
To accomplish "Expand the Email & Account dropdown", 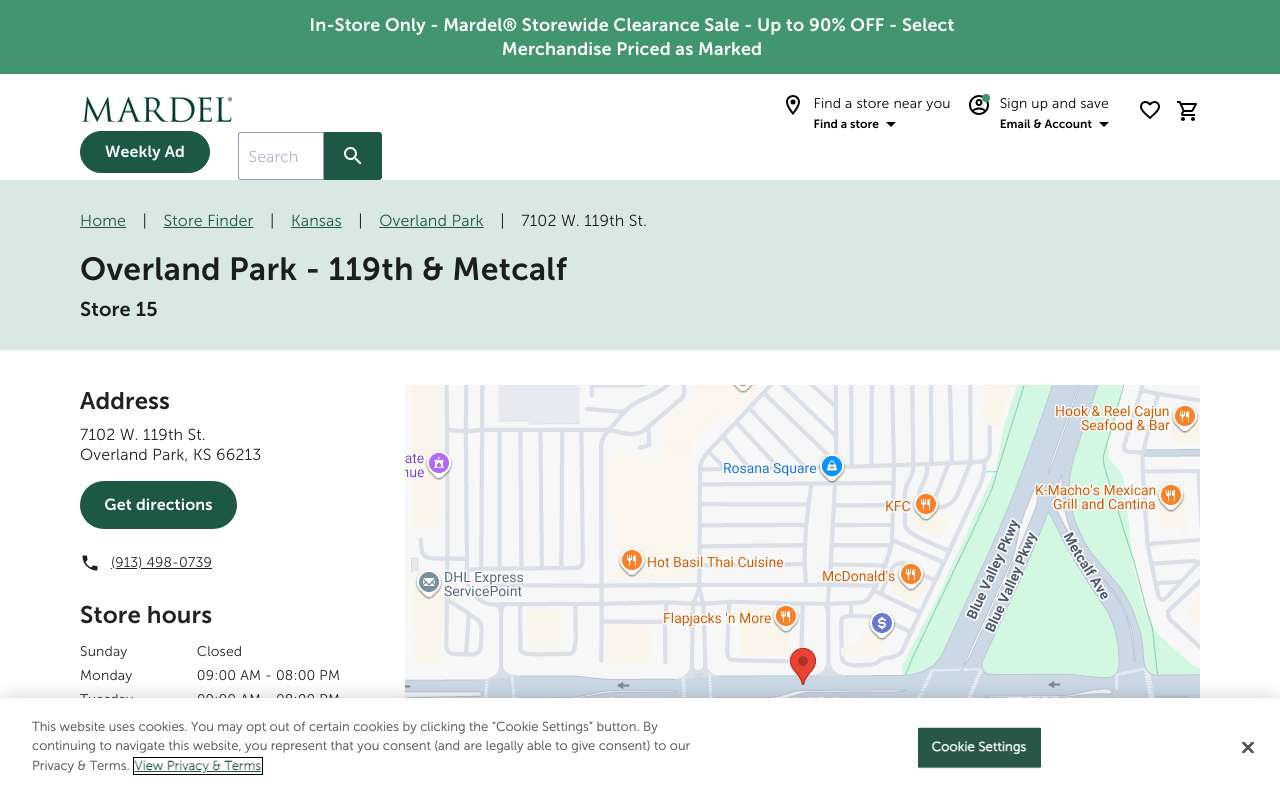I will [1054, 124].
